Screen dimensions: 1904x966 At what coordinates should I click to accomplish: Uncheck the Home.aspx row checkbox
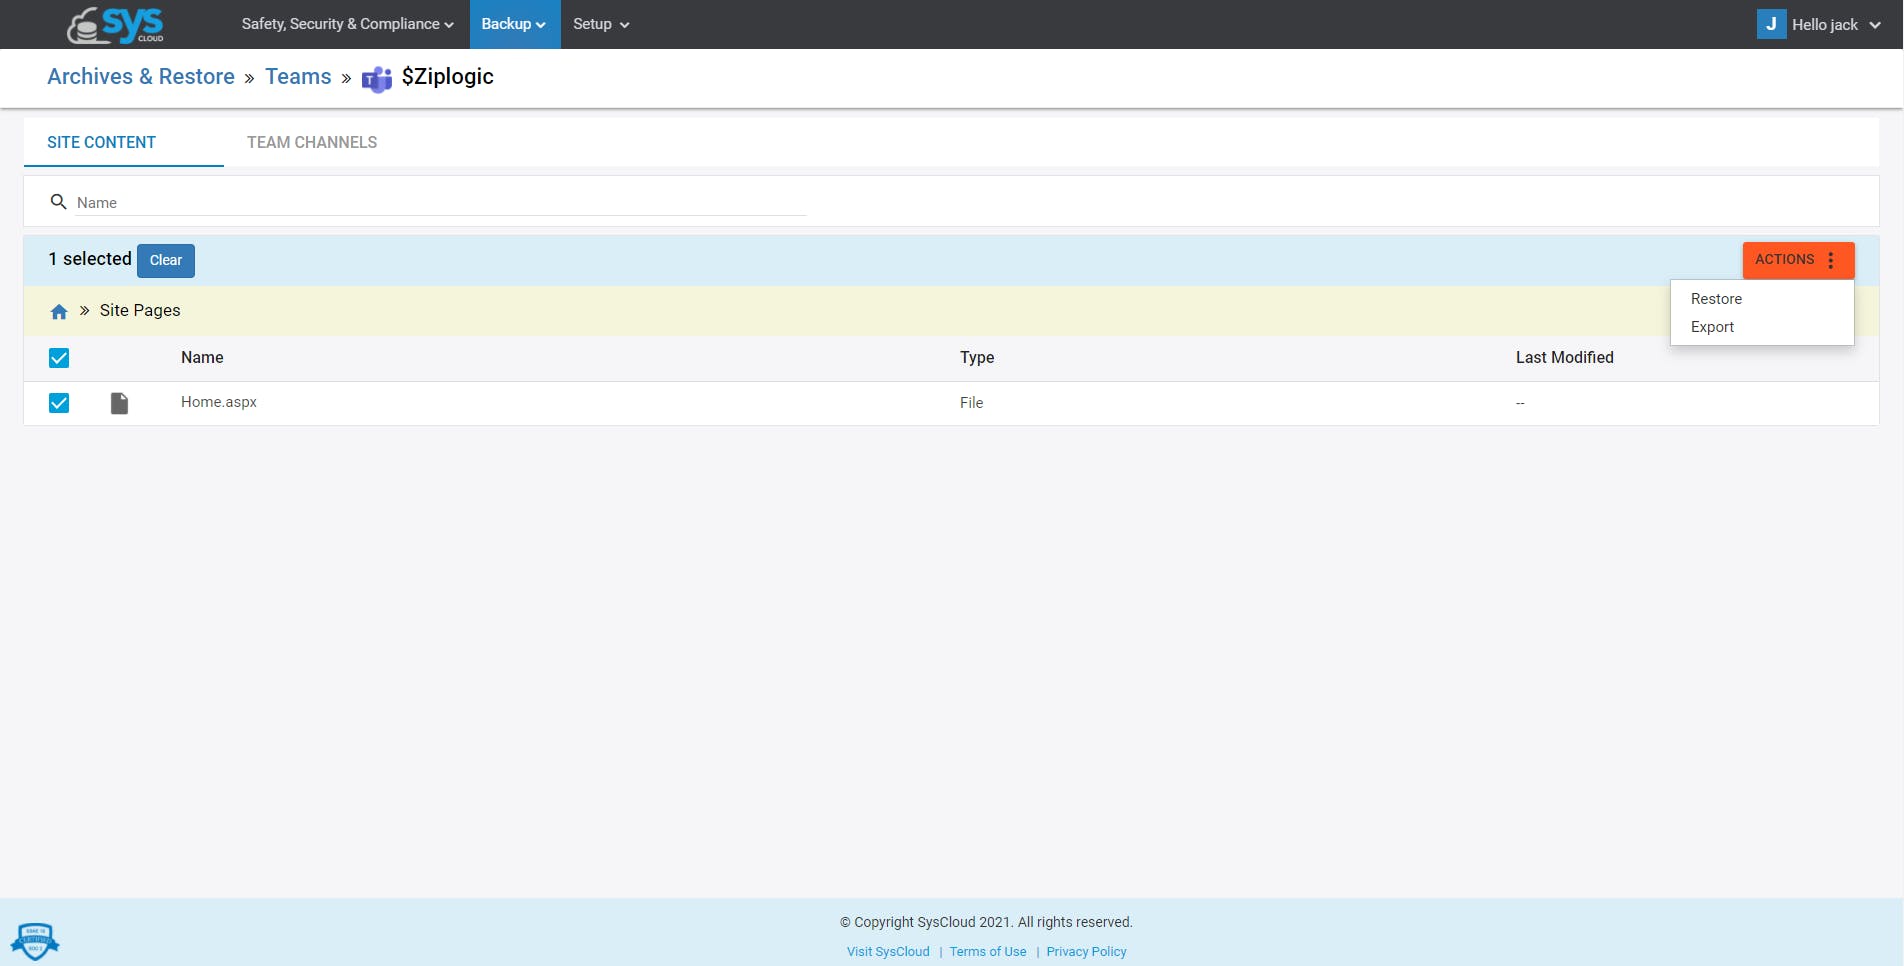59,403
